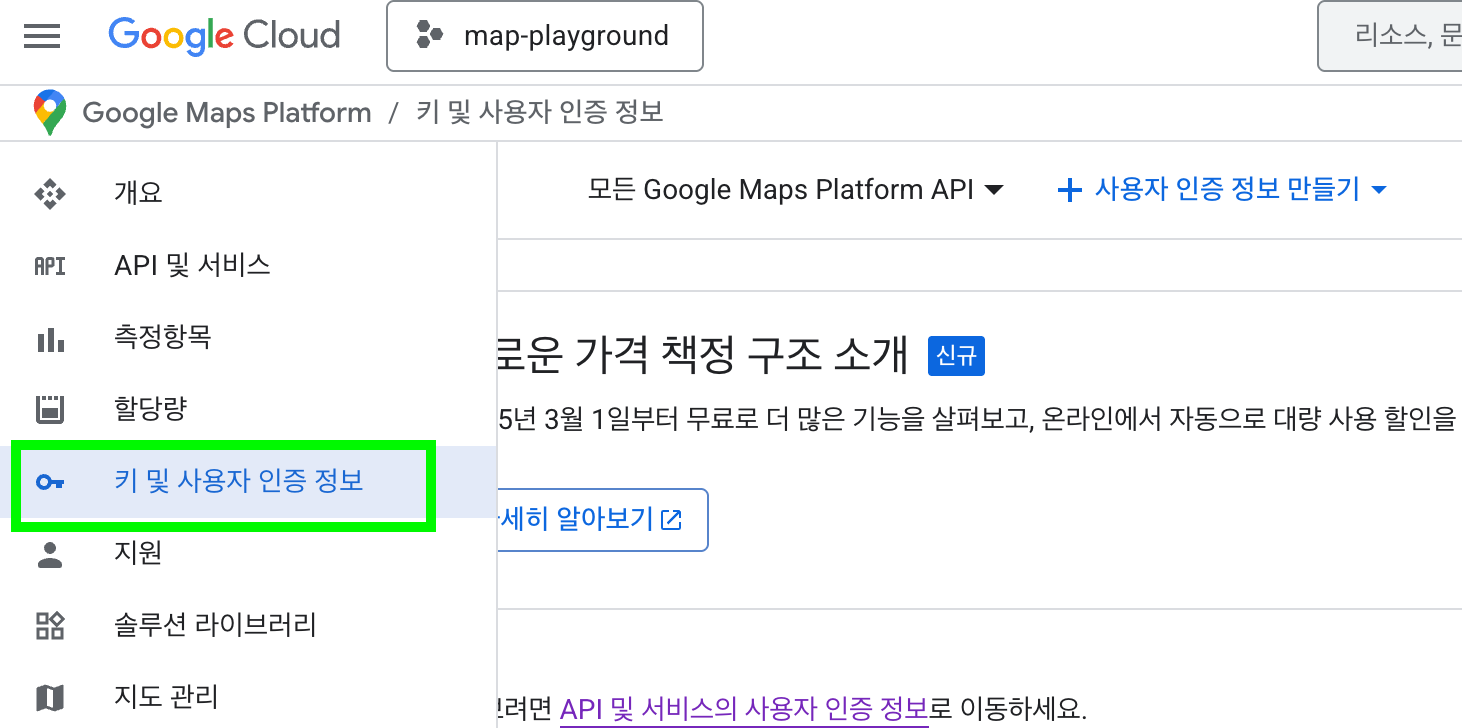Click the 리소스 search field

tap(1390, 36)
